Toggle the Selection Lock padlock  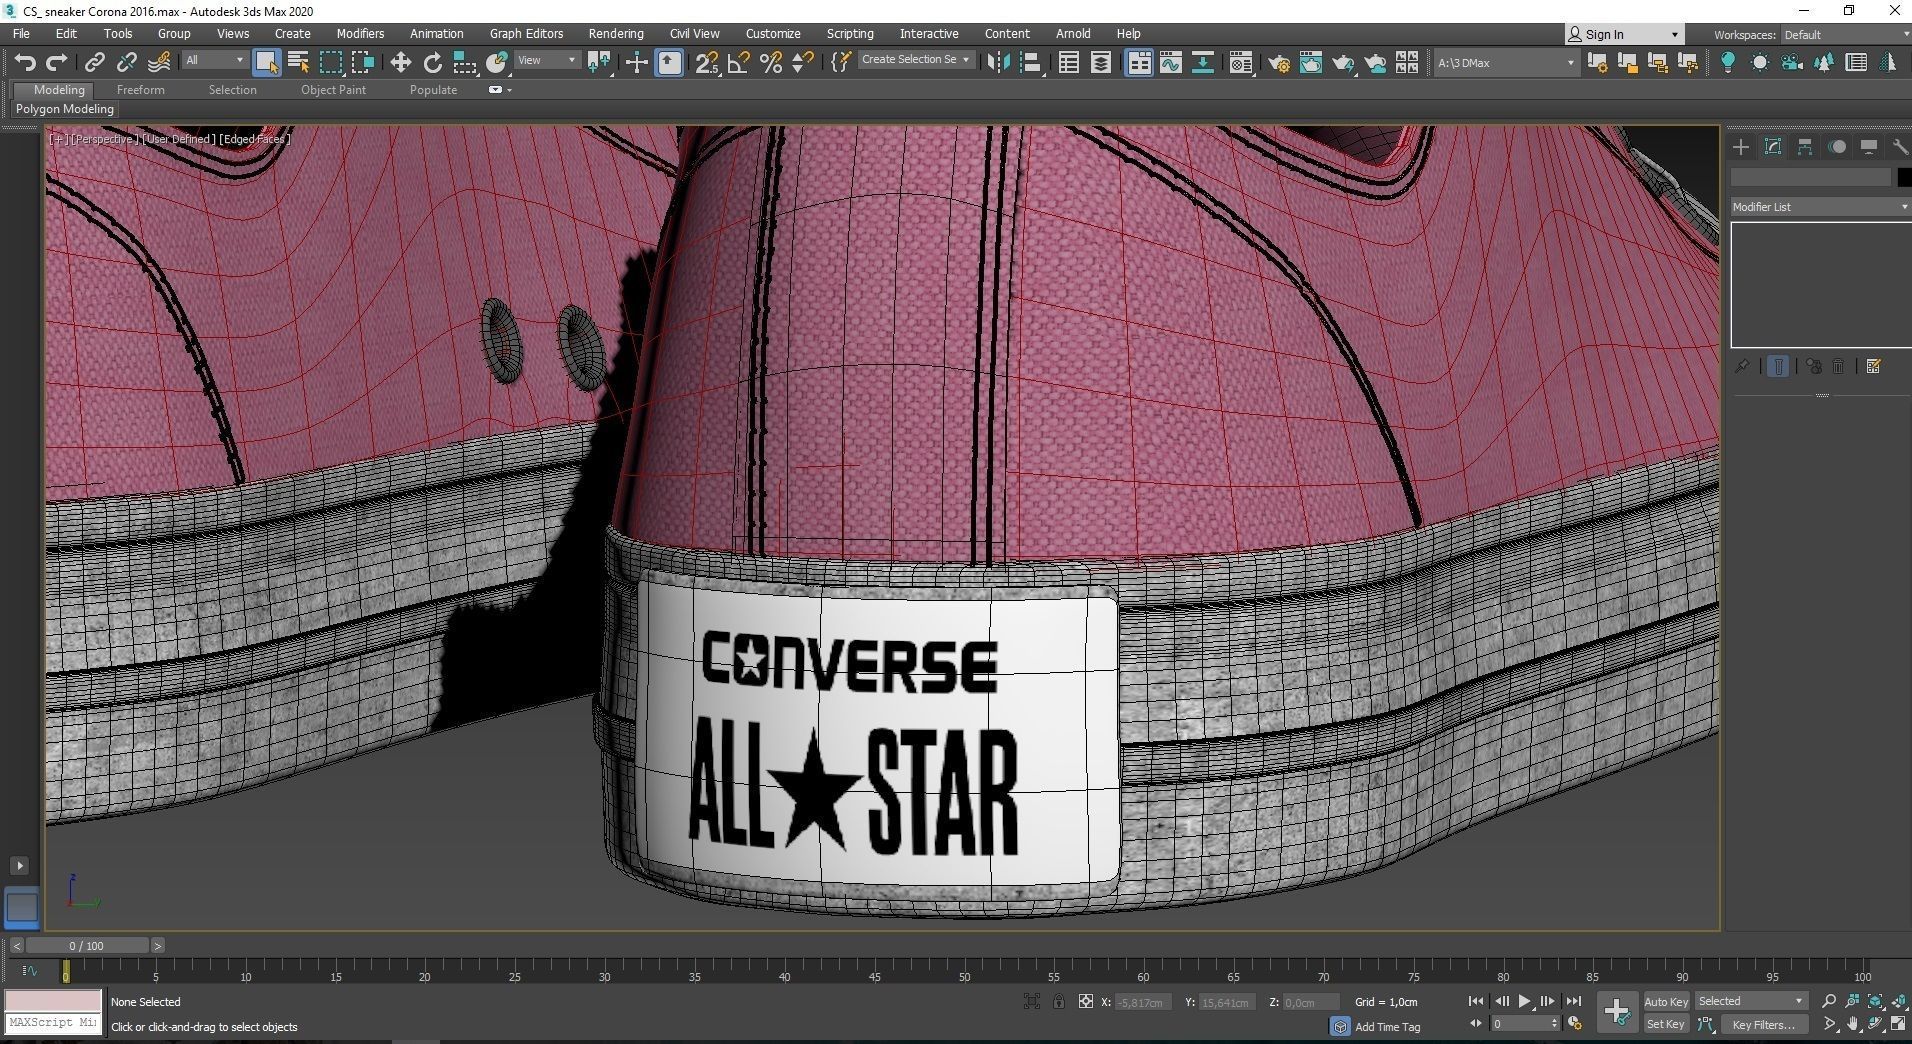point(1058,1001)
